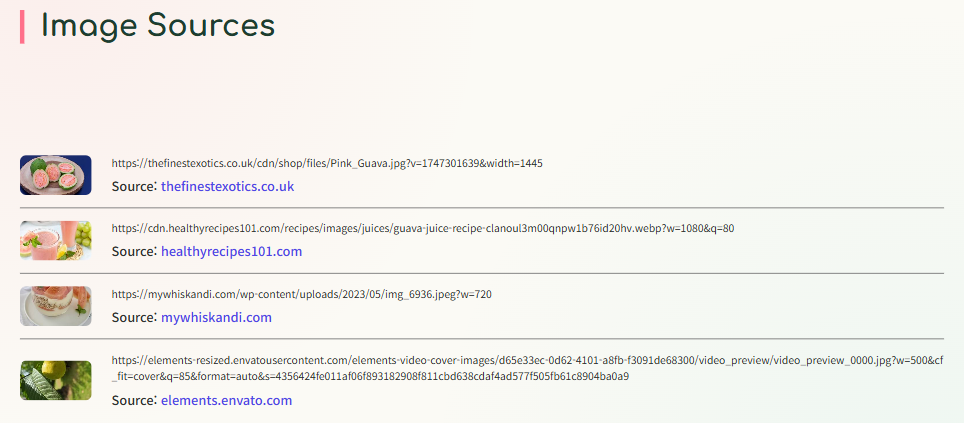Click the Pink_Guava.jpg image URL text
The width and height of the screenshot is (964, 423).
coord(327,163)
